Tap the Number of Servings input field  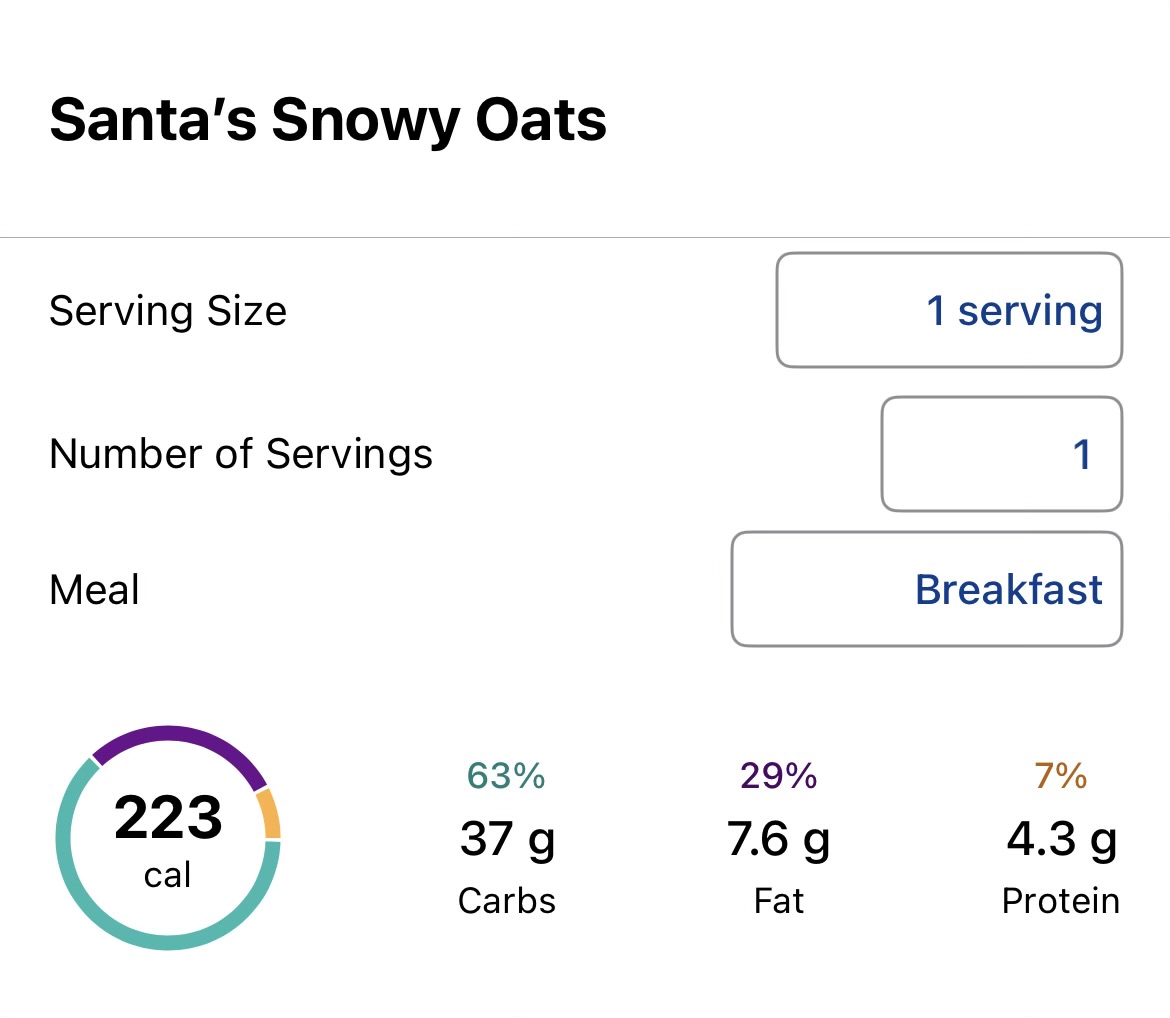(x=1001, y=454)
